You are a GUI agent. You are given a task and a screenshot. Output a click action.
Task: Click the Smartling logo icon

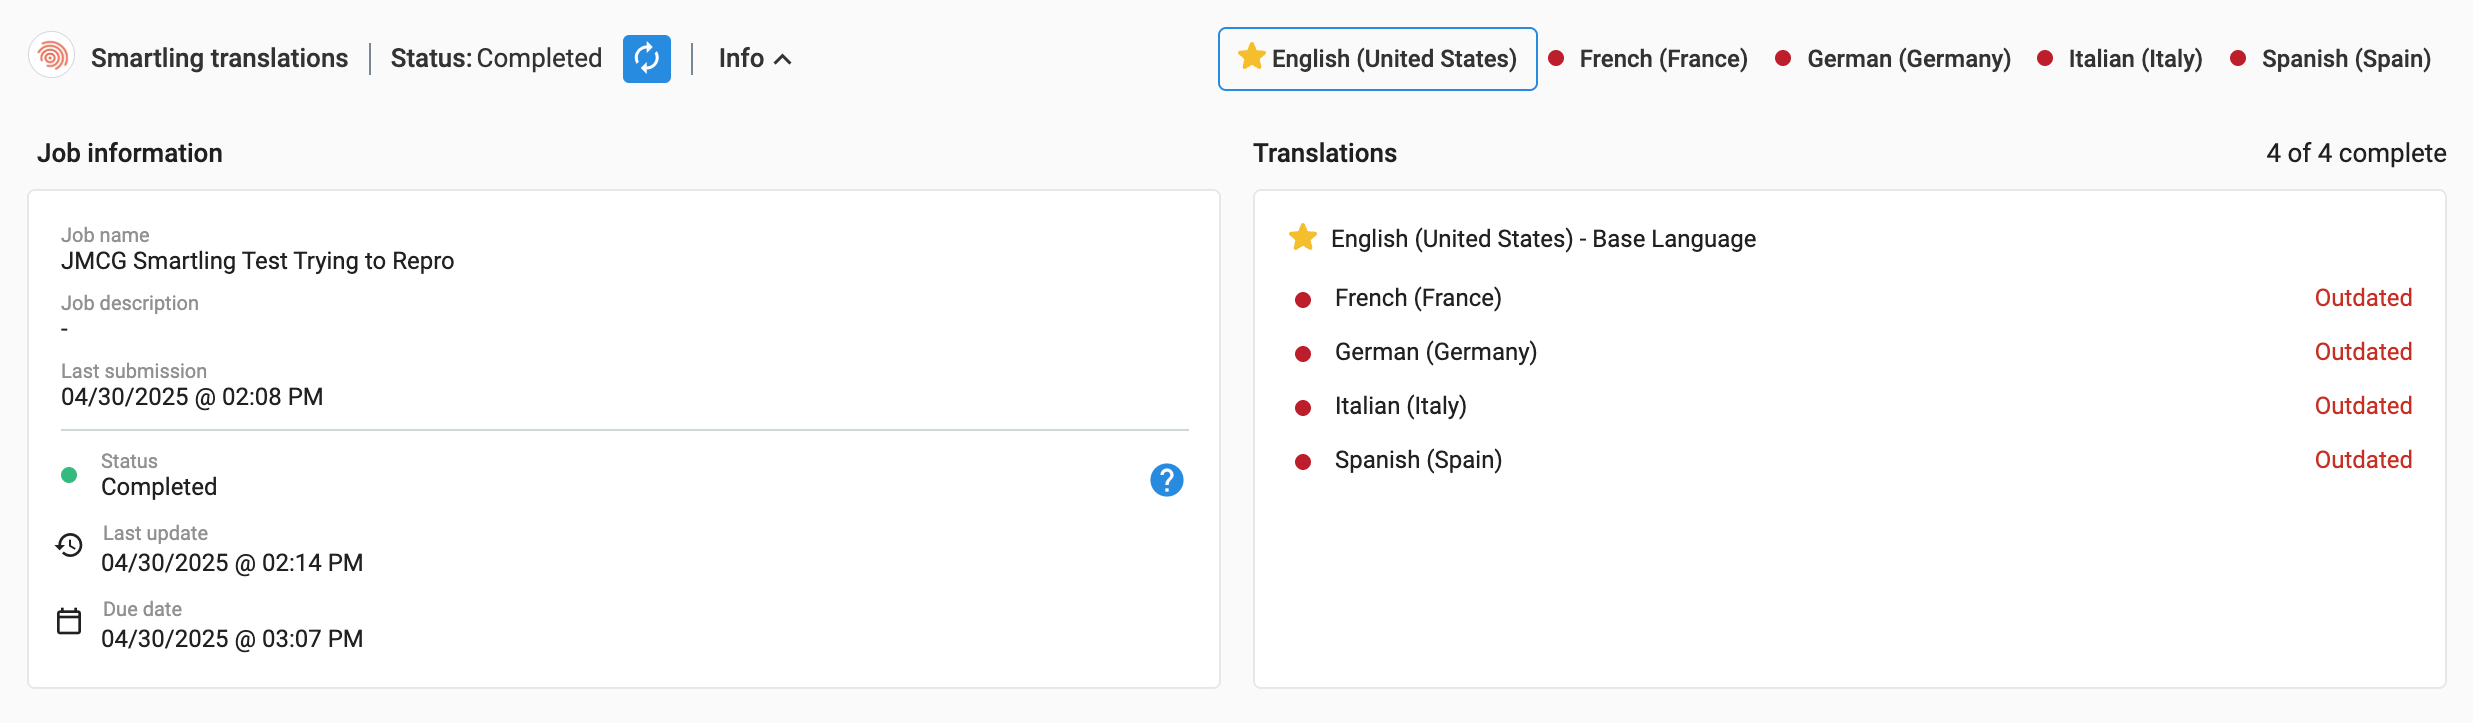coord(51,56)
